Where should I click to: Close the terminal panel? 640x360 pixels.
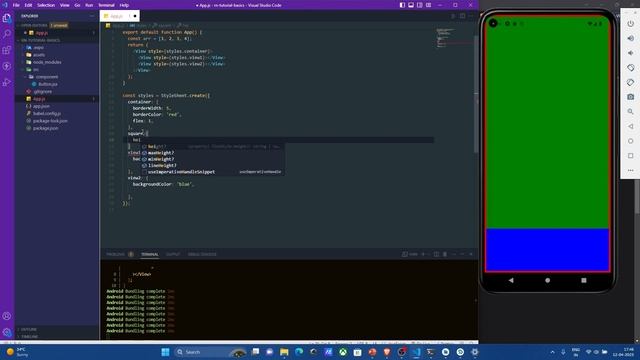471,254
